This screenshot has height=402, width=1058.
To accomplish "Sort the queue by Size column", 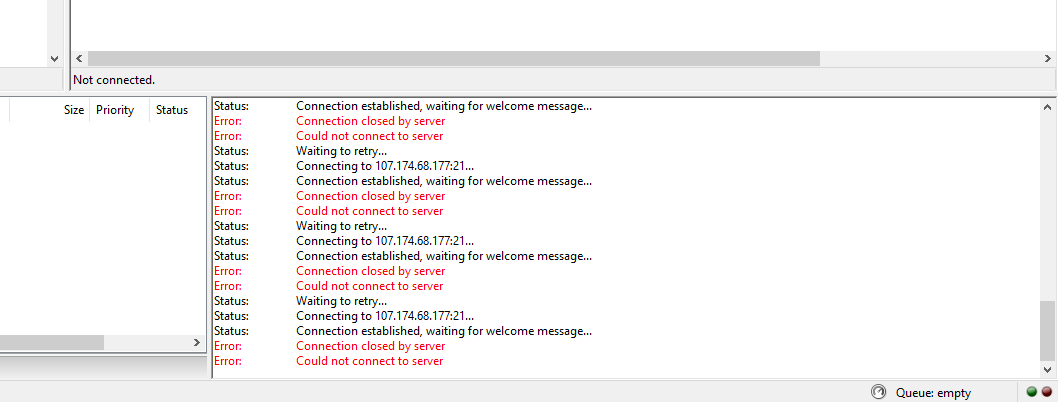I will pos(74,110).
